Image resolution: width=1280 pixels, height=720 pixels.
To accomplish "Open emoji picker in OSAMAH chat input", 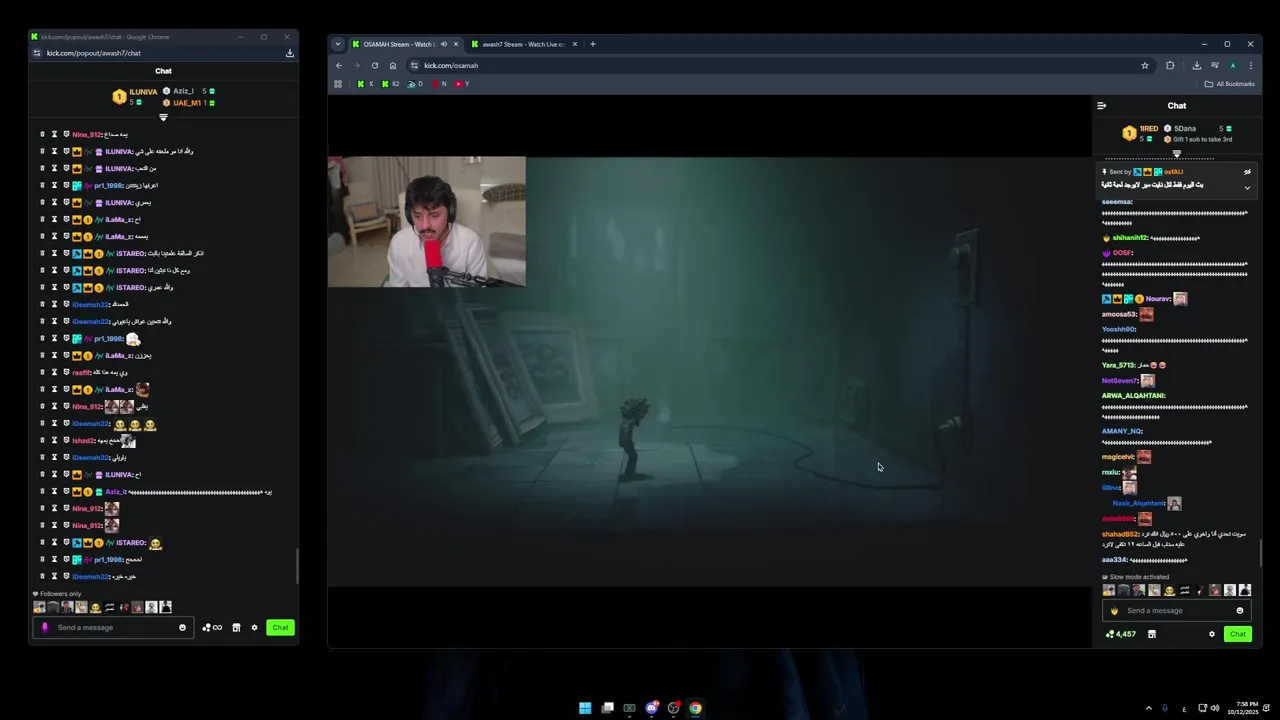I will 1240,611.
